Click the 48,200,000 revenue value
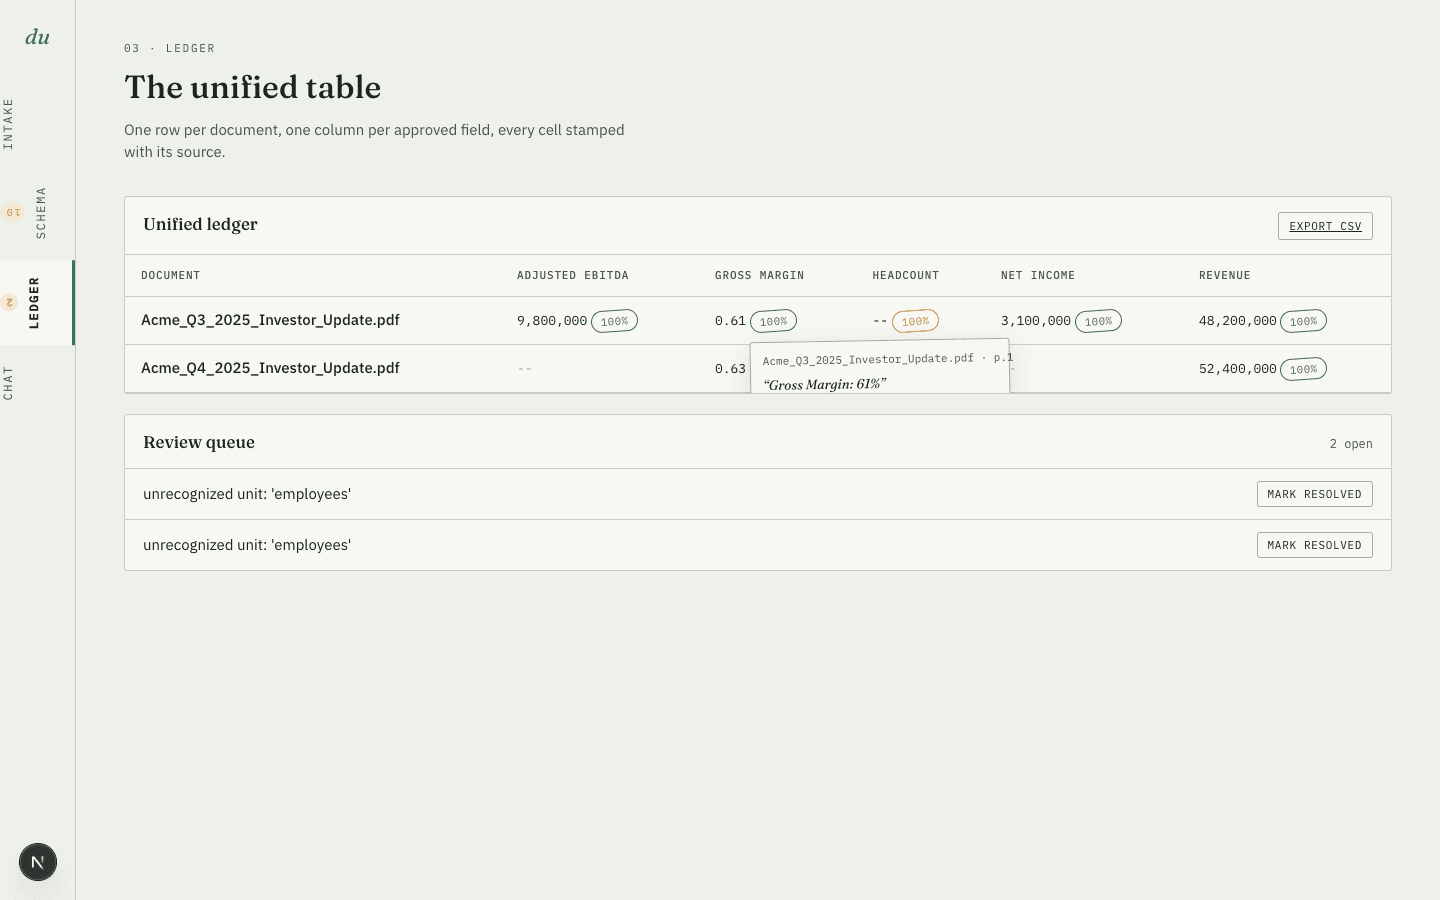Viewport: 1440px width, 900px height. pos(1238,321)
